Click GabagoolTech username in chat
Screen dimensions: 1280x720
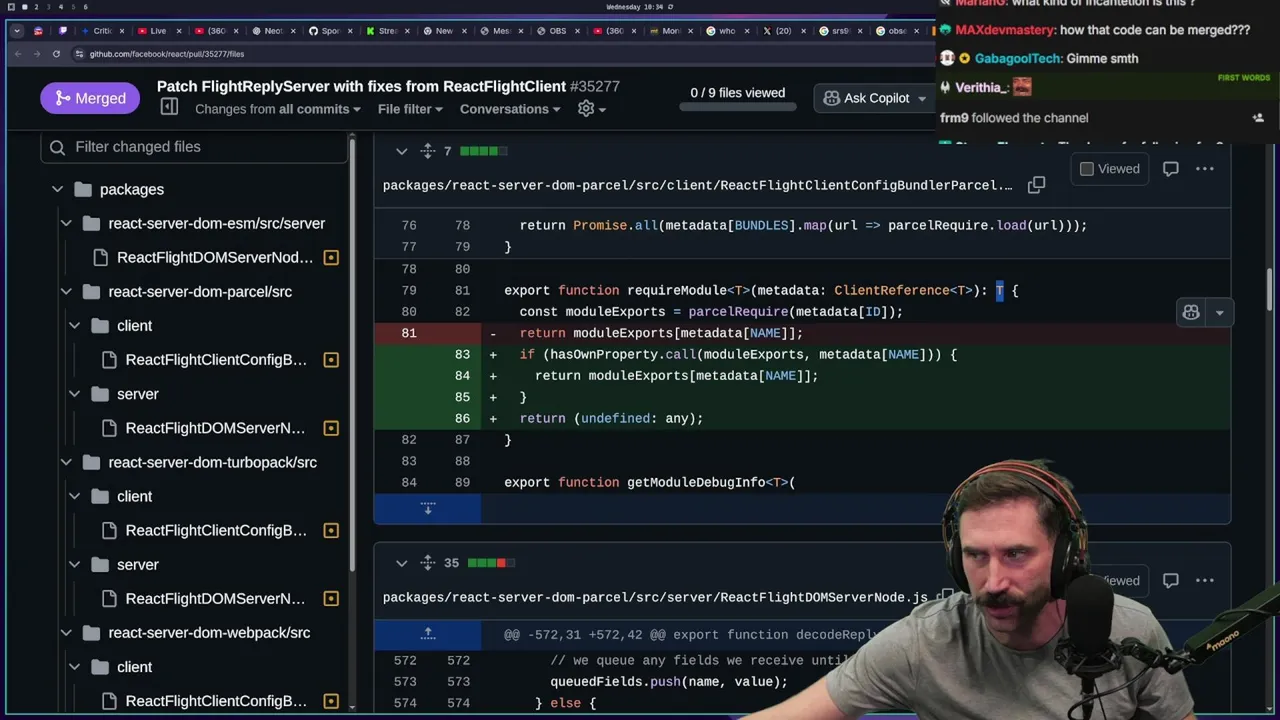point(1018,59)
